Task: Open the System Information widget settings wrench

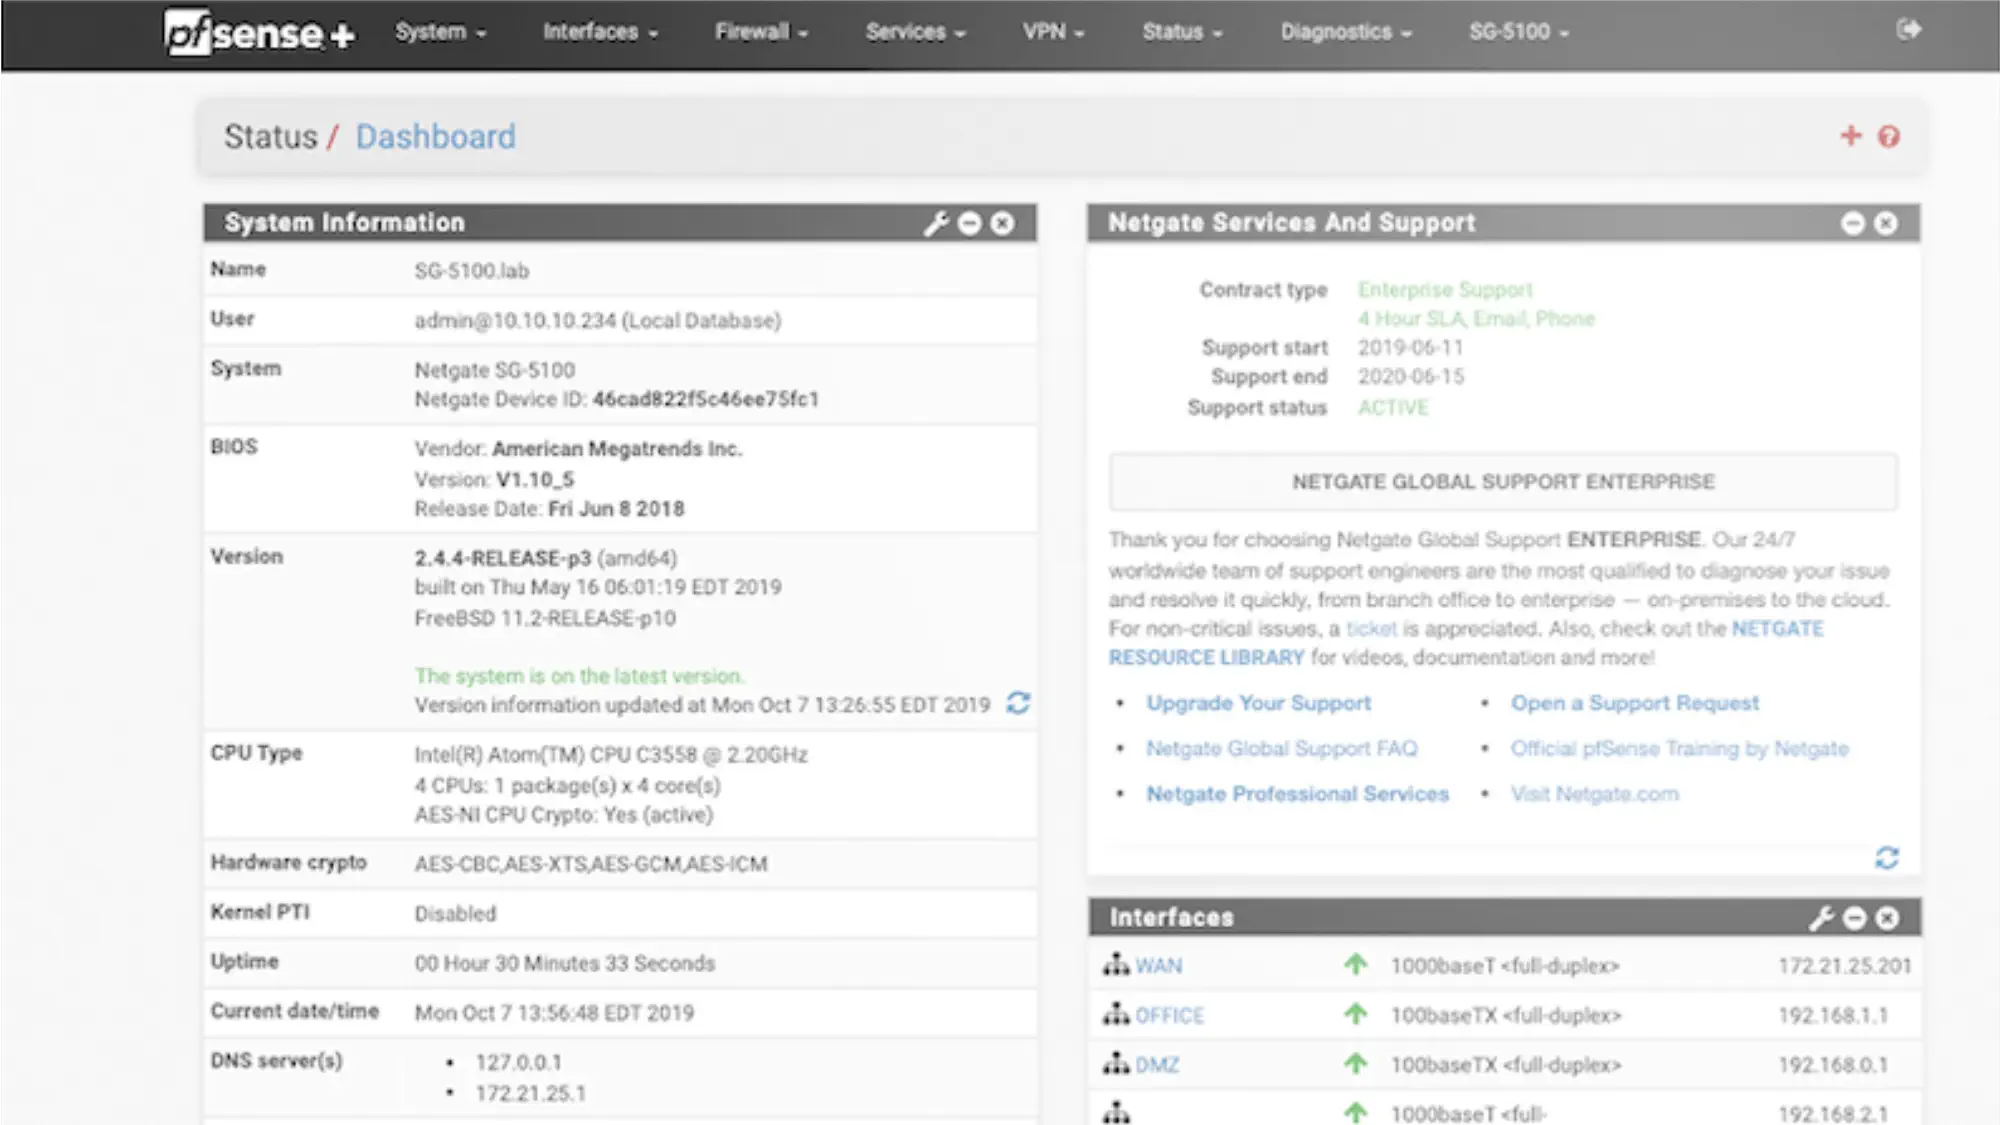Action: [x=936, y=224]
